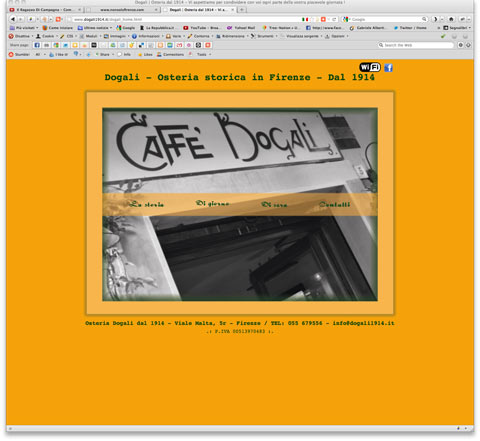
Task: Expand the Più visitati bookmarks dropdown
Action: point(24,28)
